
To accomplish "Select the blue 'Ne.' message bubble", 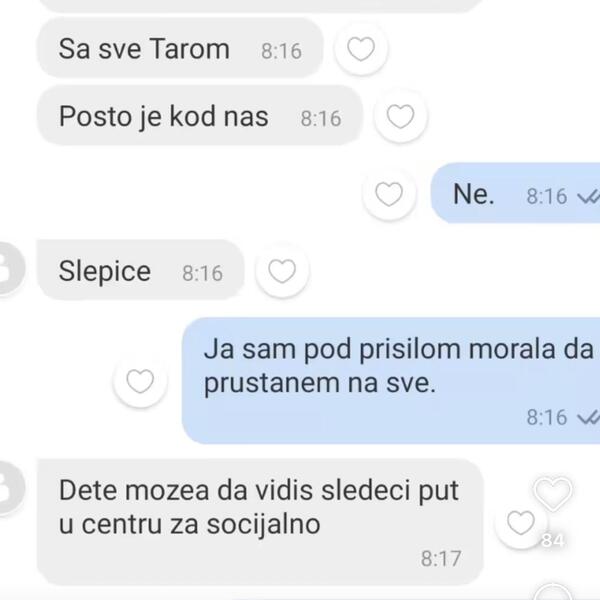I will point(515,193).
